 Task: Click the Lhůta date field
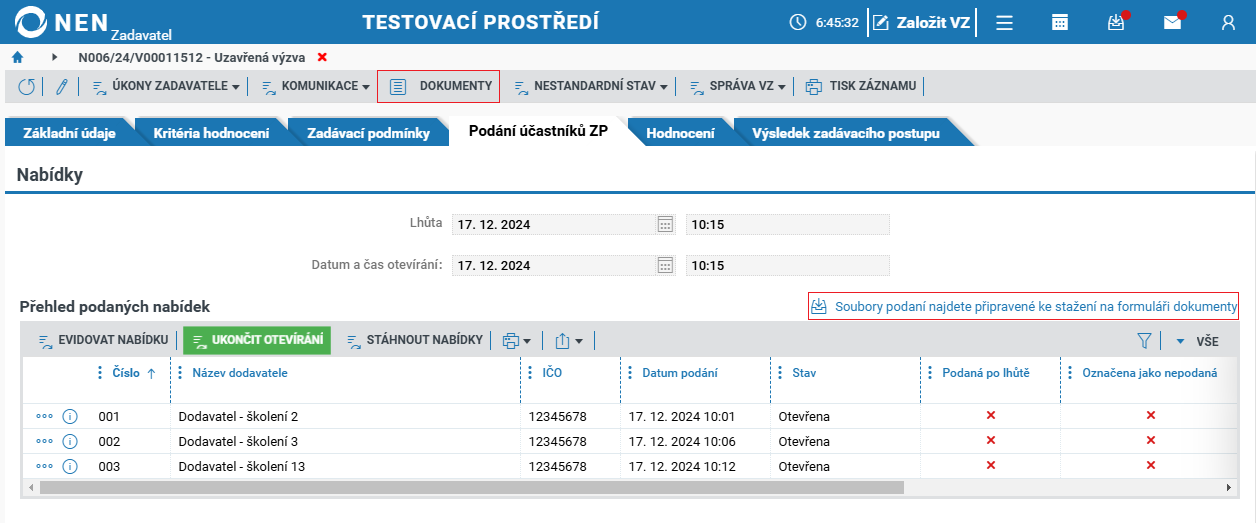pyautogui.click(x=553, y=224)
